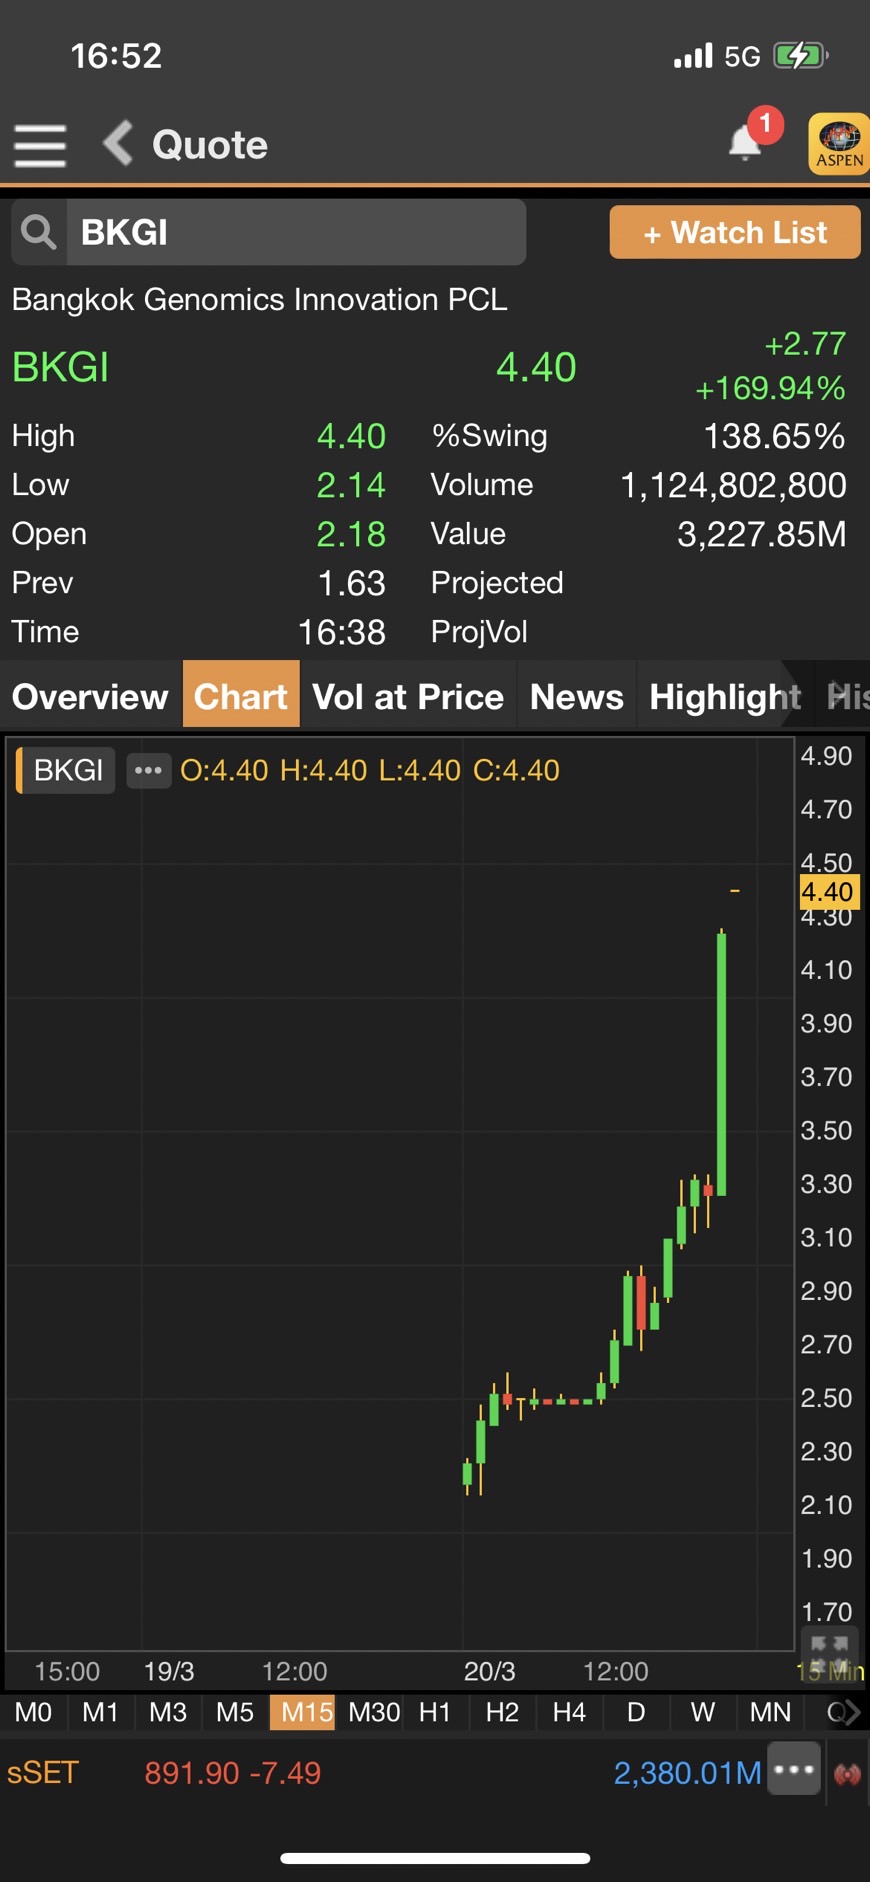The height and width of the screenshot is (1882, 870).
Task: Tap the Prev close 1.63
Action: (x=351, y=583)
